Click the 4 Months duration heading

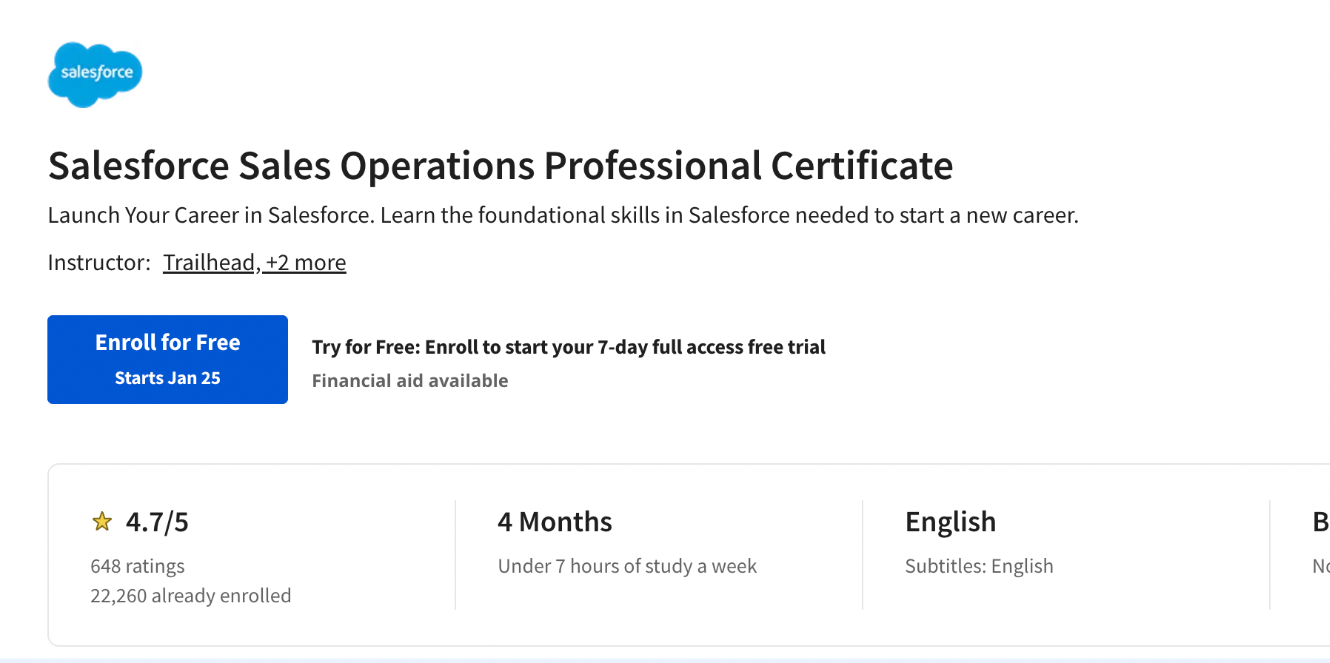click(x=555, y=522)
